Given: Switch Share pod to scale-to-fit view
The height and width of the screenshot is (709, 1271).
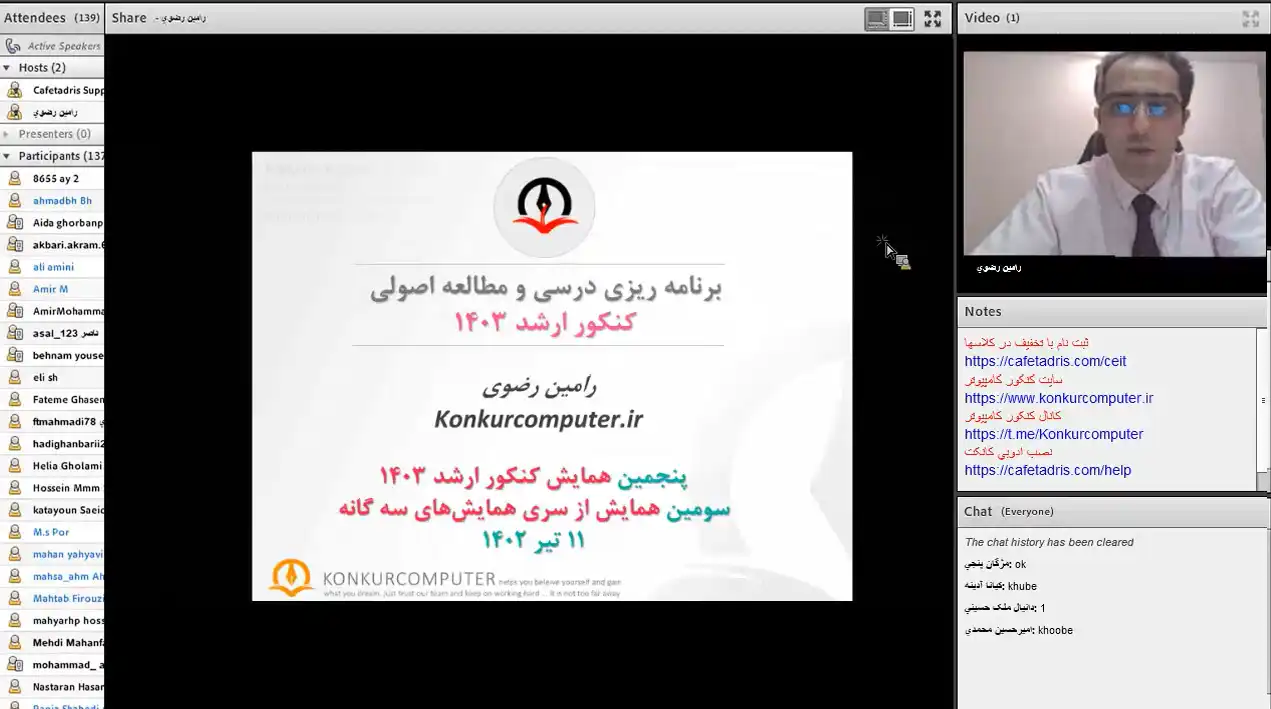Looking at the screenshot, I should pyautogui.click(x=877, y=19).
